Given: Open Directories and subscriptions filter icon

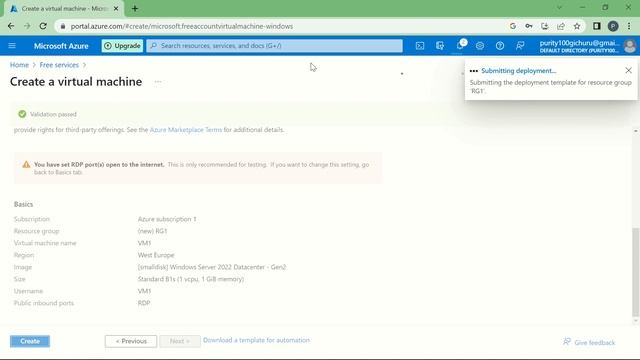Looking at the screenshot, I should [x=440, y=46].
